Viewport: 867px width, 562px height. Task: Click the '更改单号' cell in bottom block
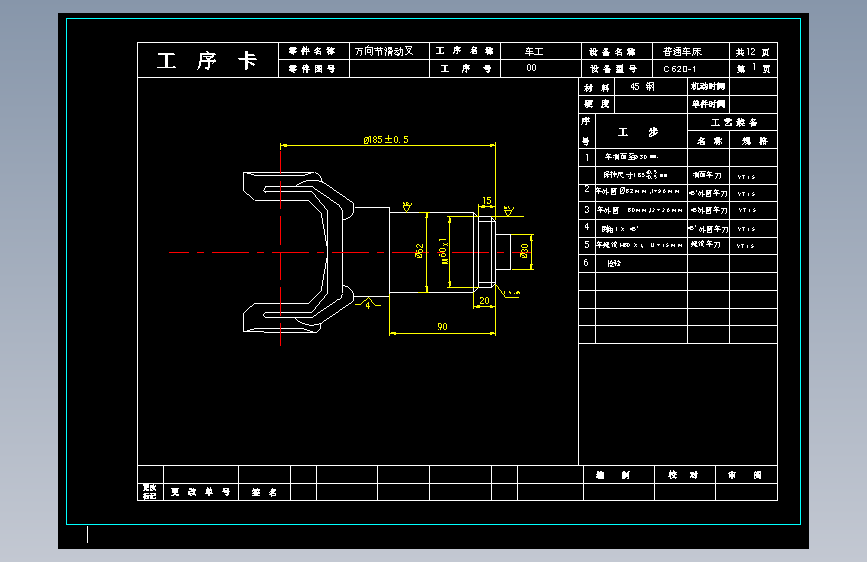[201, 492]
